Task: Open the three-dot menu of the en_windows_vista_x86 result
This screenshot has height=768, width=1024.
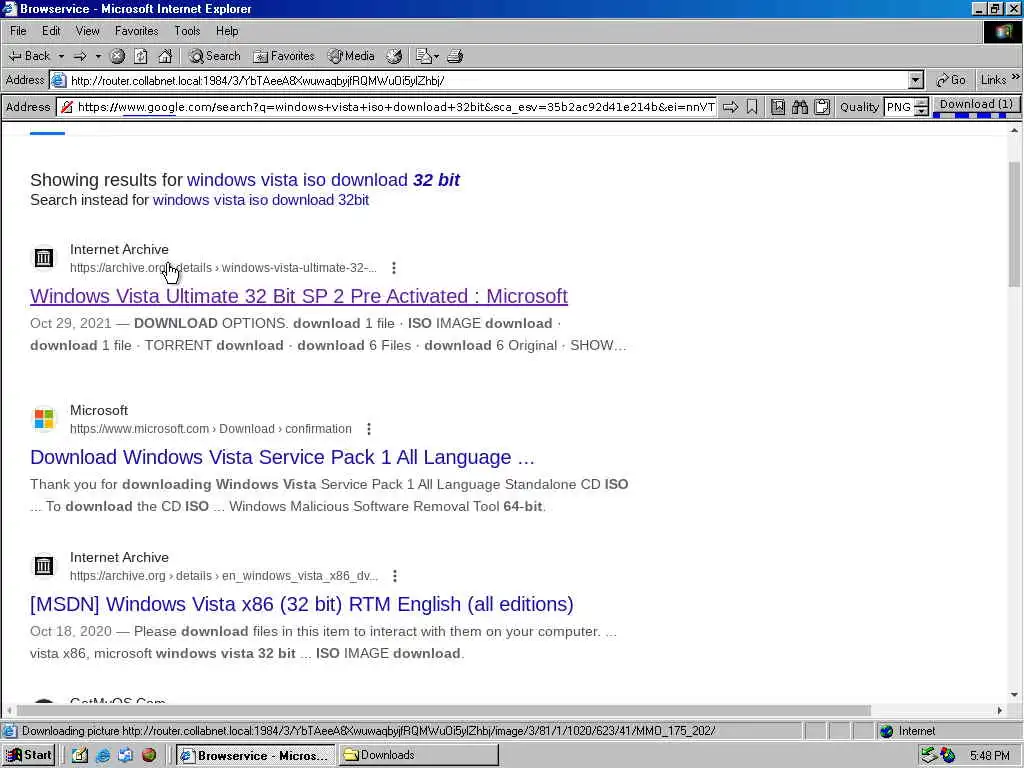Action: tap(394, 576)
